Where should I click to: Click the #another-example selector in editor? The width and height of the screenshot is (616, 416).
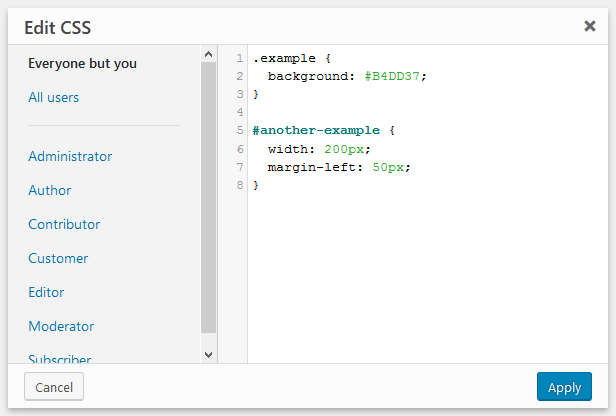point(316,130)
